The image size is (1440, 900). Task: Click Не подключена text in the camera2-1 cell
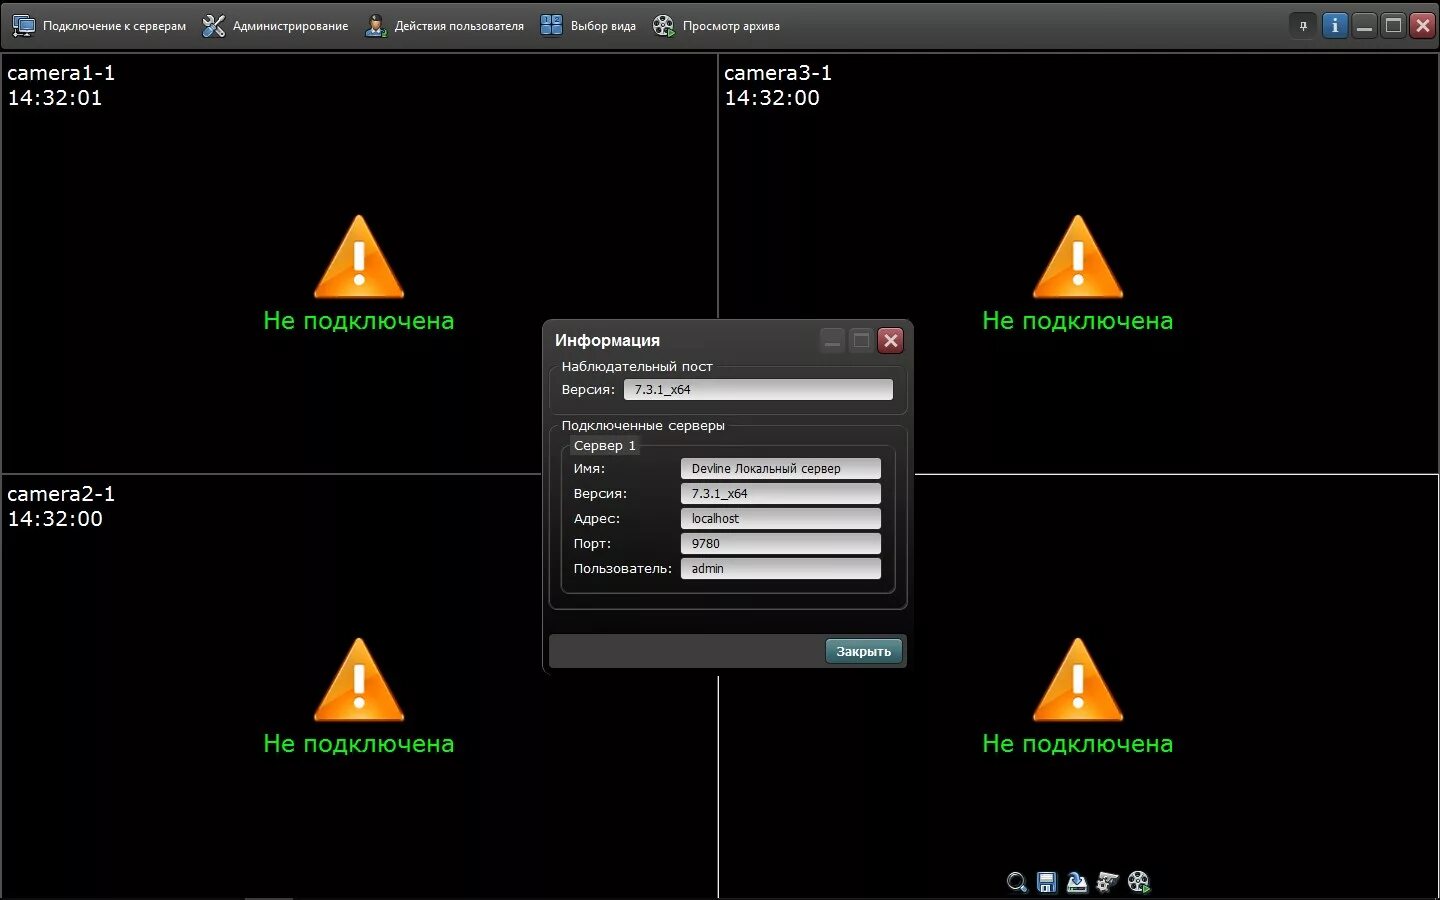click(x=359, y=744)
